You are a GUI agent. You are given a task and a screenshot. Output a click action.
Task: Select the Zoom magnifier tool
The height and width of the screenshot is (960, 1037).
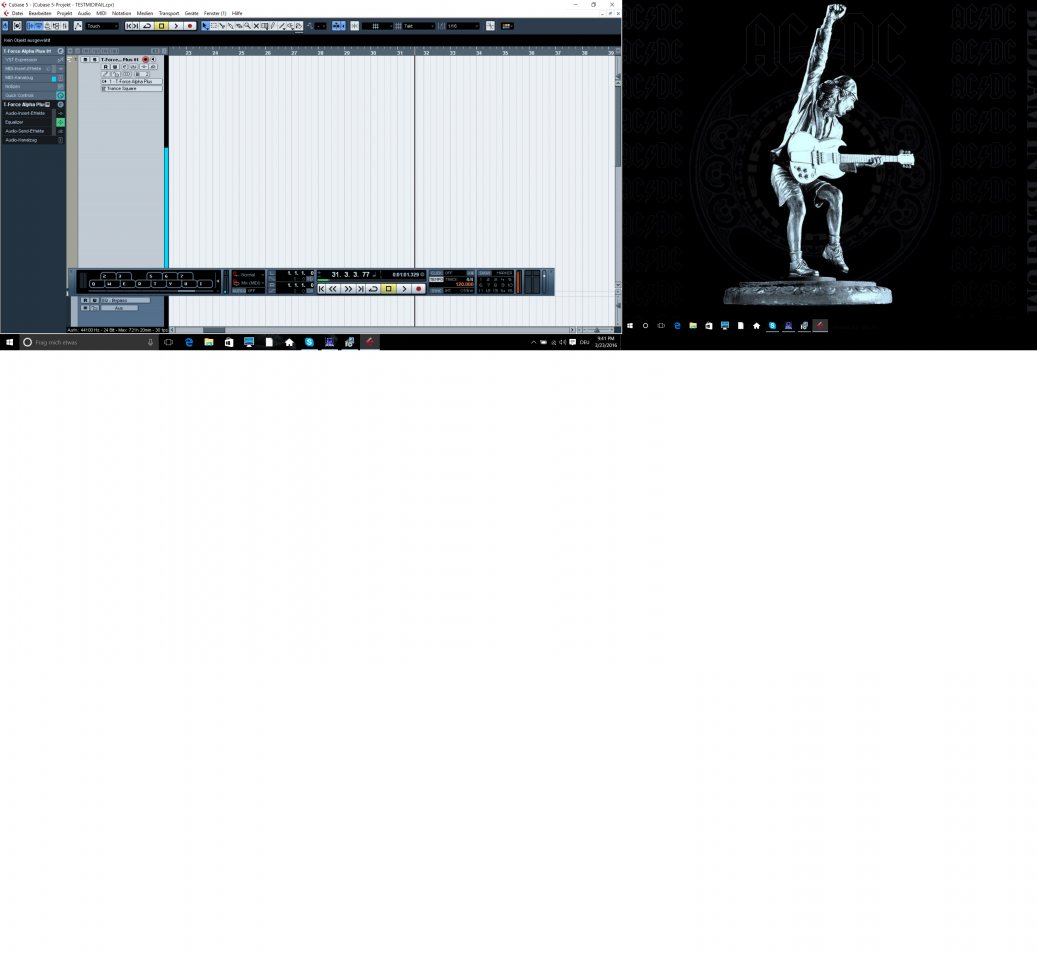pyautogui.click(x=247, y=26)
